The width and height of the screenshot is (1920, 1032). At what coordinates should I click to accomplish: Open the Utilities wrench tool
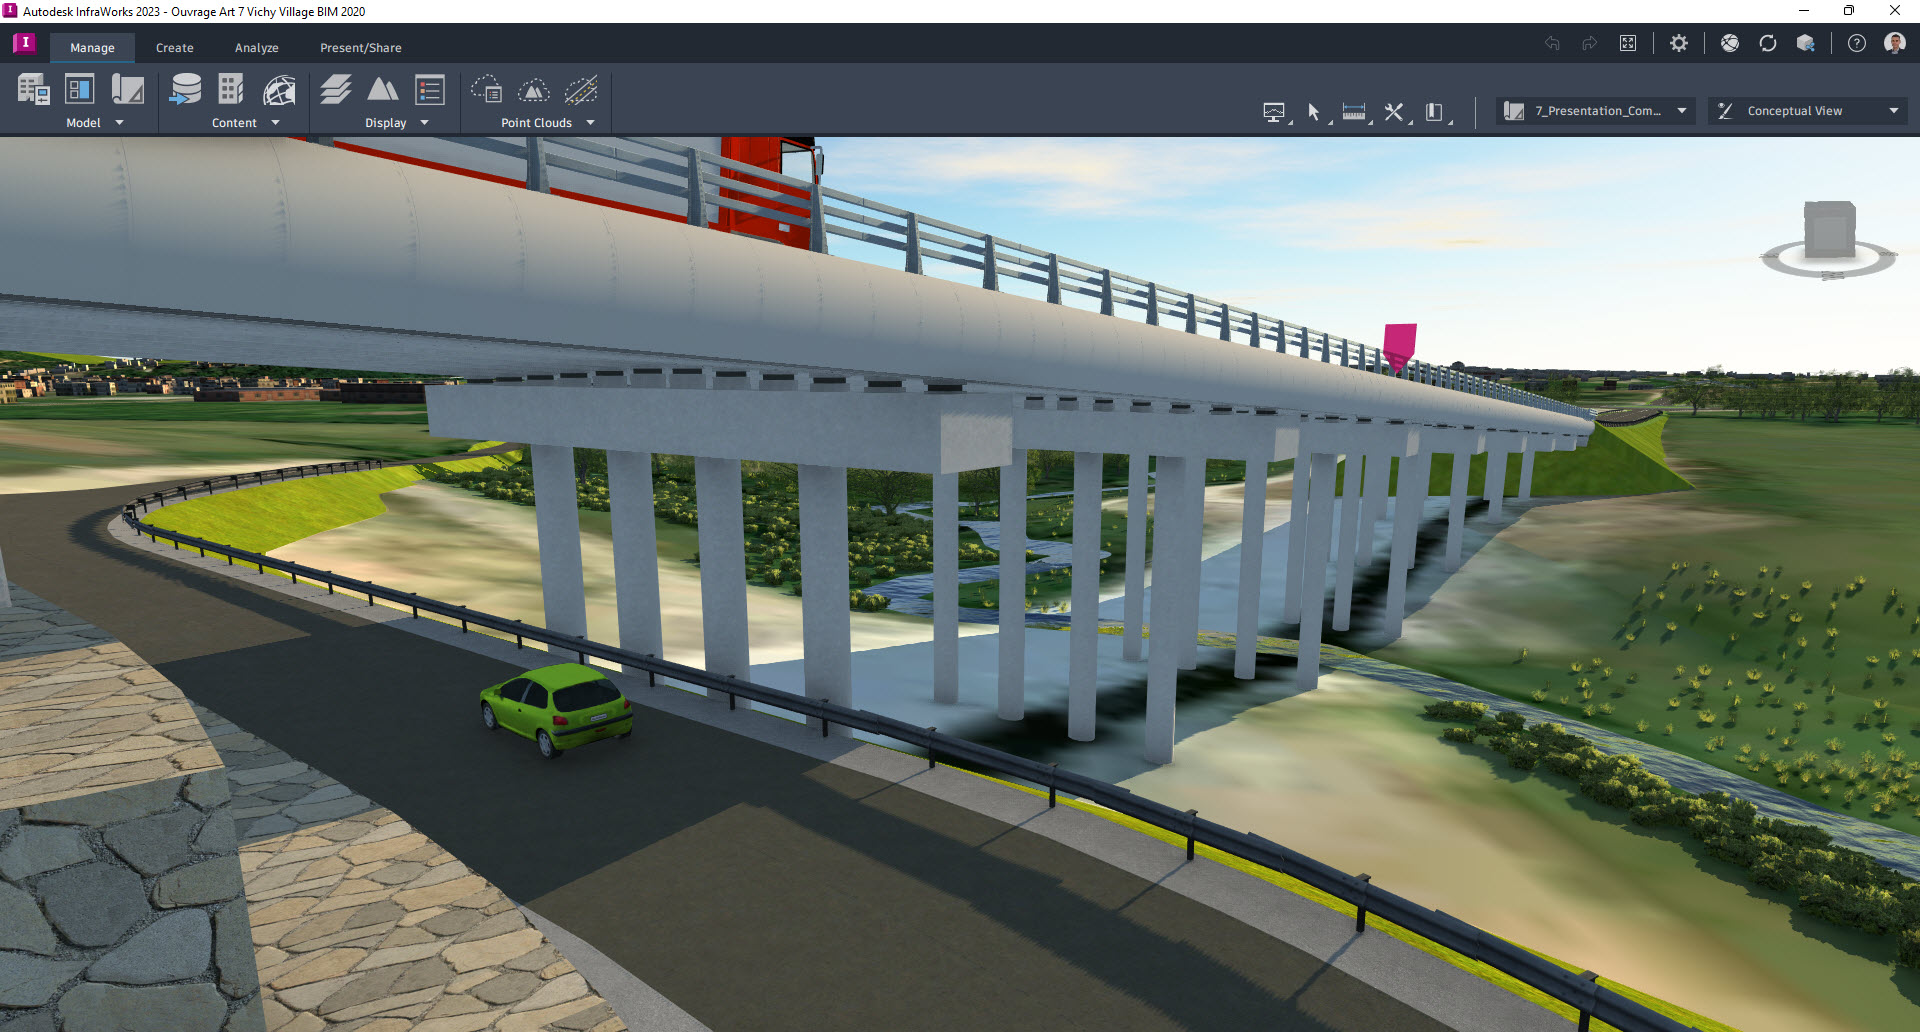click(1394, 112)
